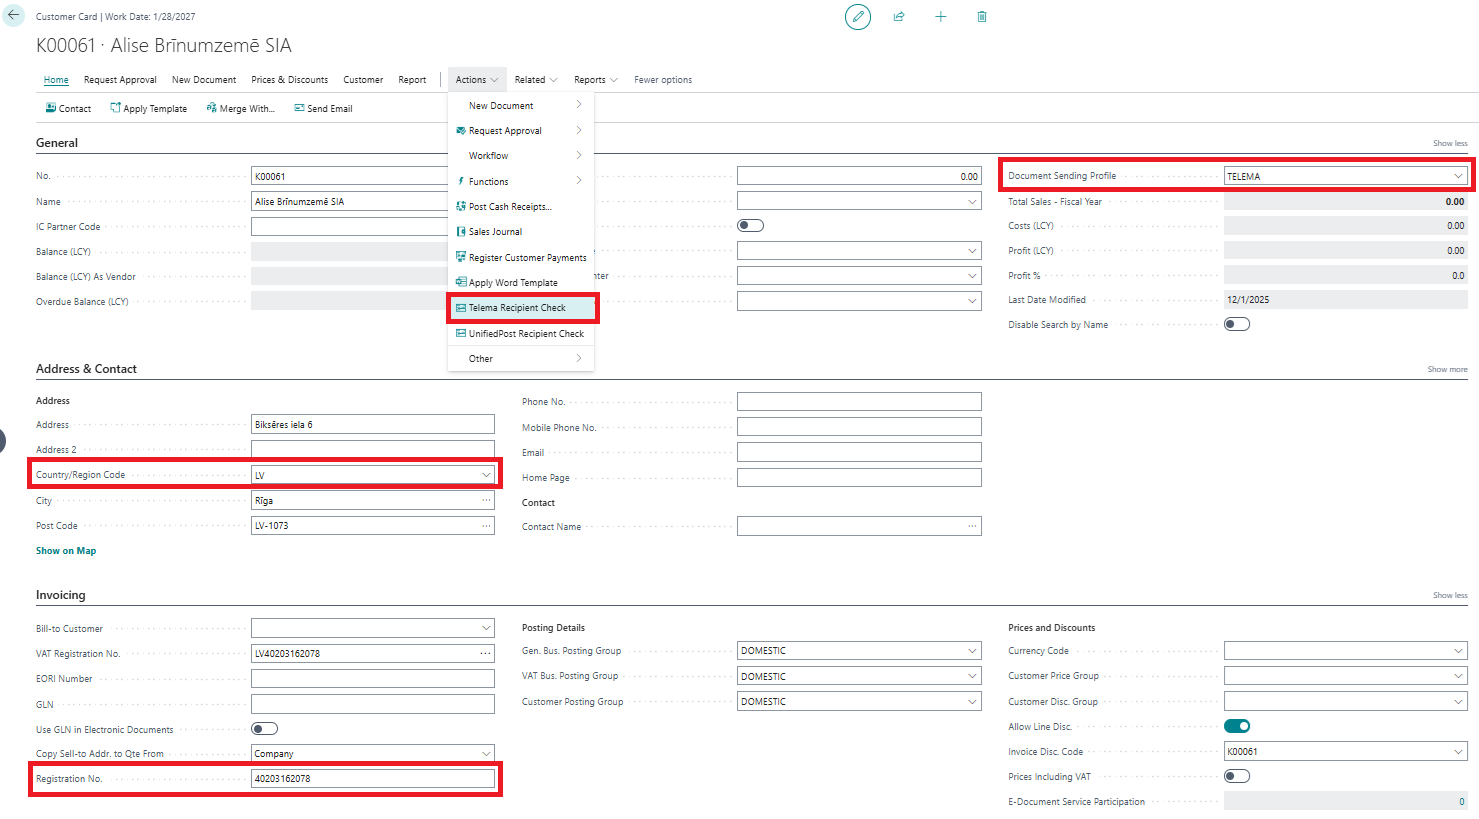Turn off Allow Line Disc. toggle
The height and width of the screenshot is (819, 1479).
click(x=1237, y=726)
